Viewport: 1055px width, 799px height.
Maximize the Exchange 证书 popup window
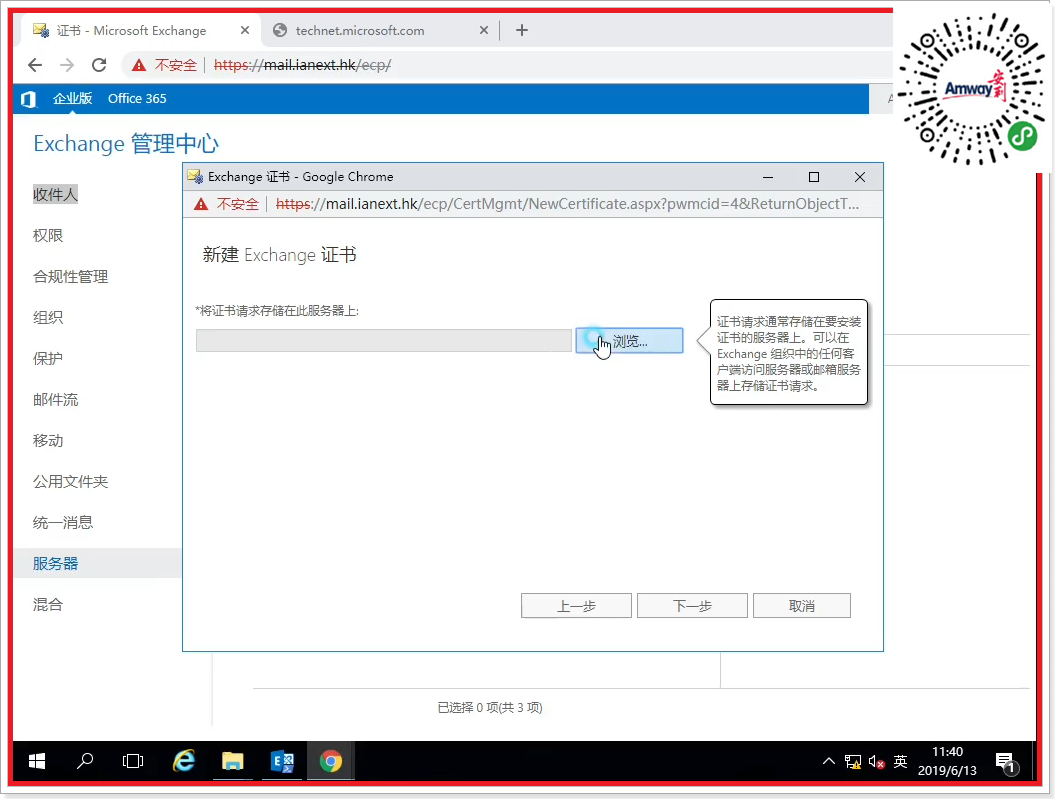pyautogui.click(x=813, y=177)
